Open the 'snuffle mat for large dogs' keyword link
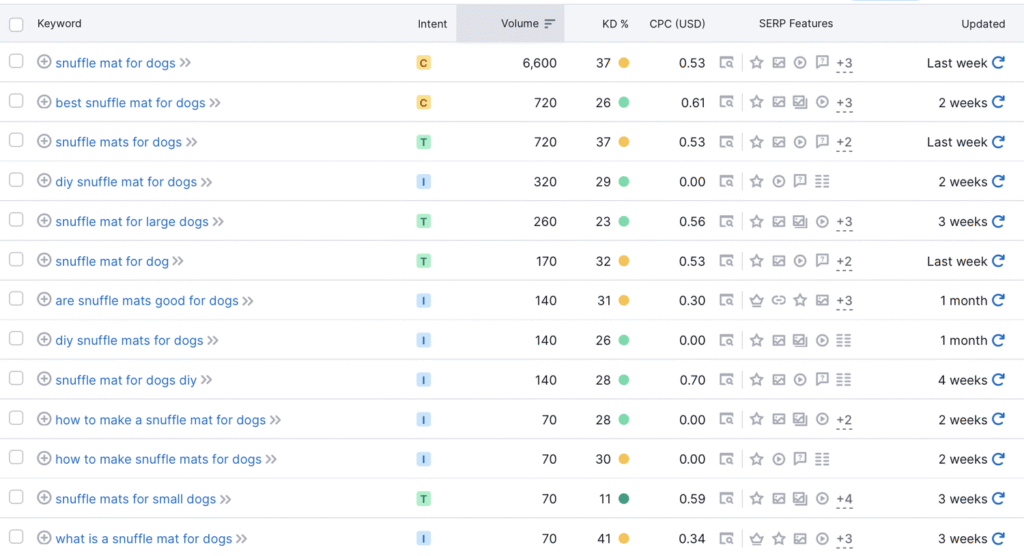Image resolution: width=1024 pixels, height=556 pixels. (132, 221)
